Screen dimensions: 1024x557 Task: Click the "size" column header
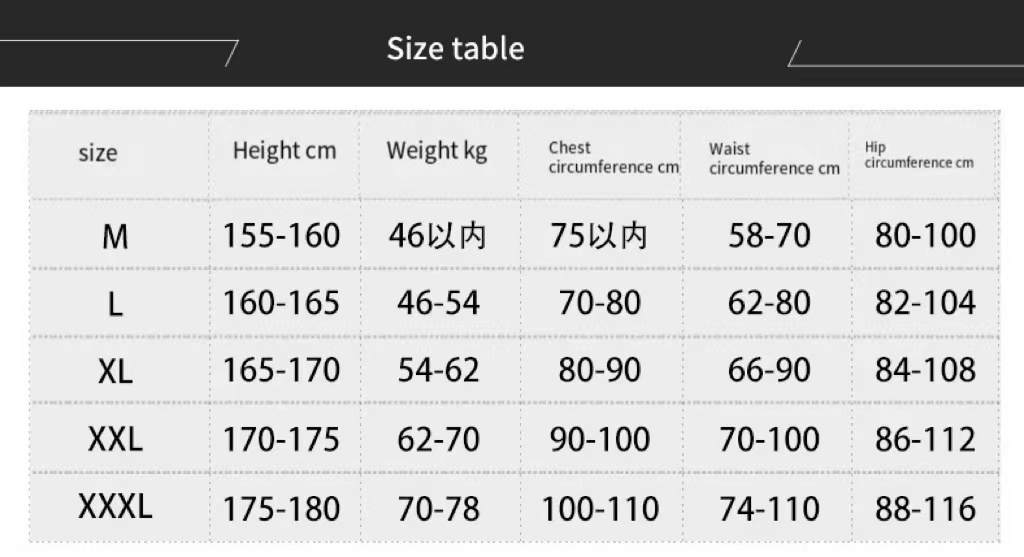98,153
